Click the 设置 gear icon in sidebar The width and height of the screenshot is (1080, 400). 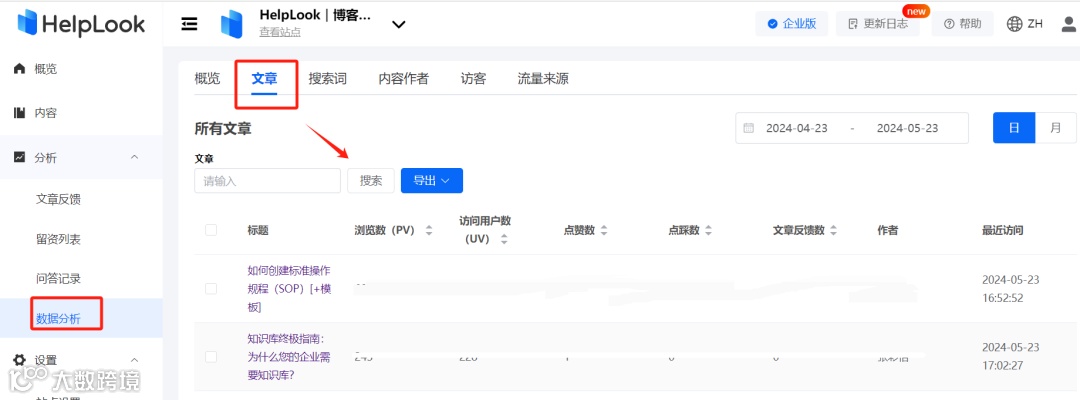click(x=20, y=360)
